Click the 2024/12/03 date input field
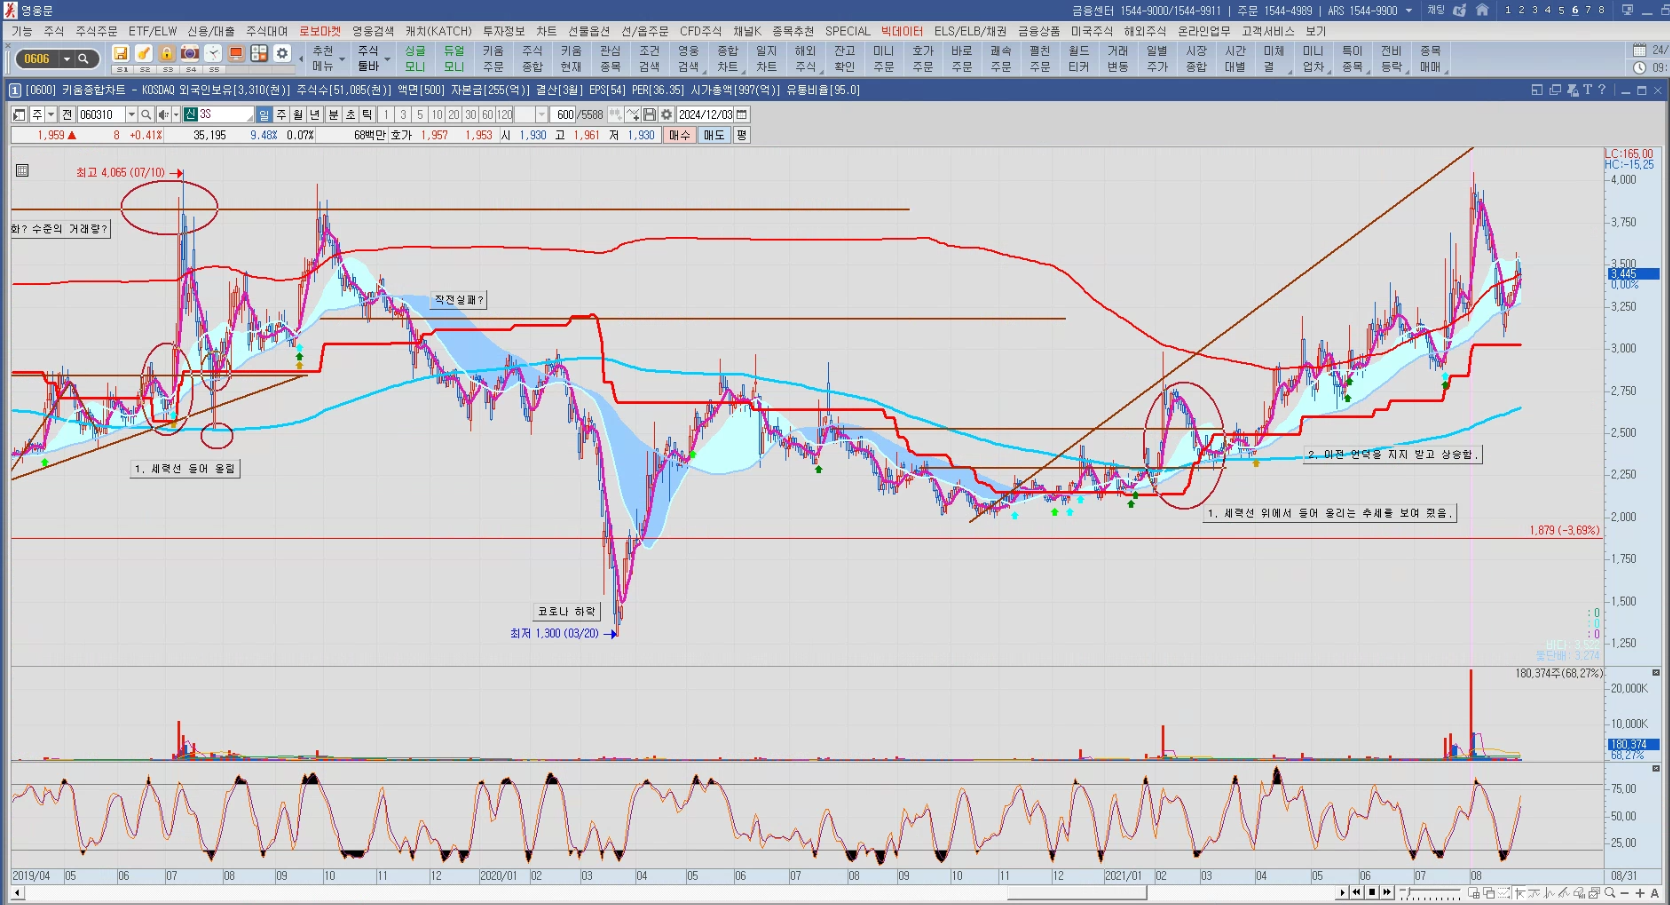The image size is (1670, 905). (x=706, y=115)
